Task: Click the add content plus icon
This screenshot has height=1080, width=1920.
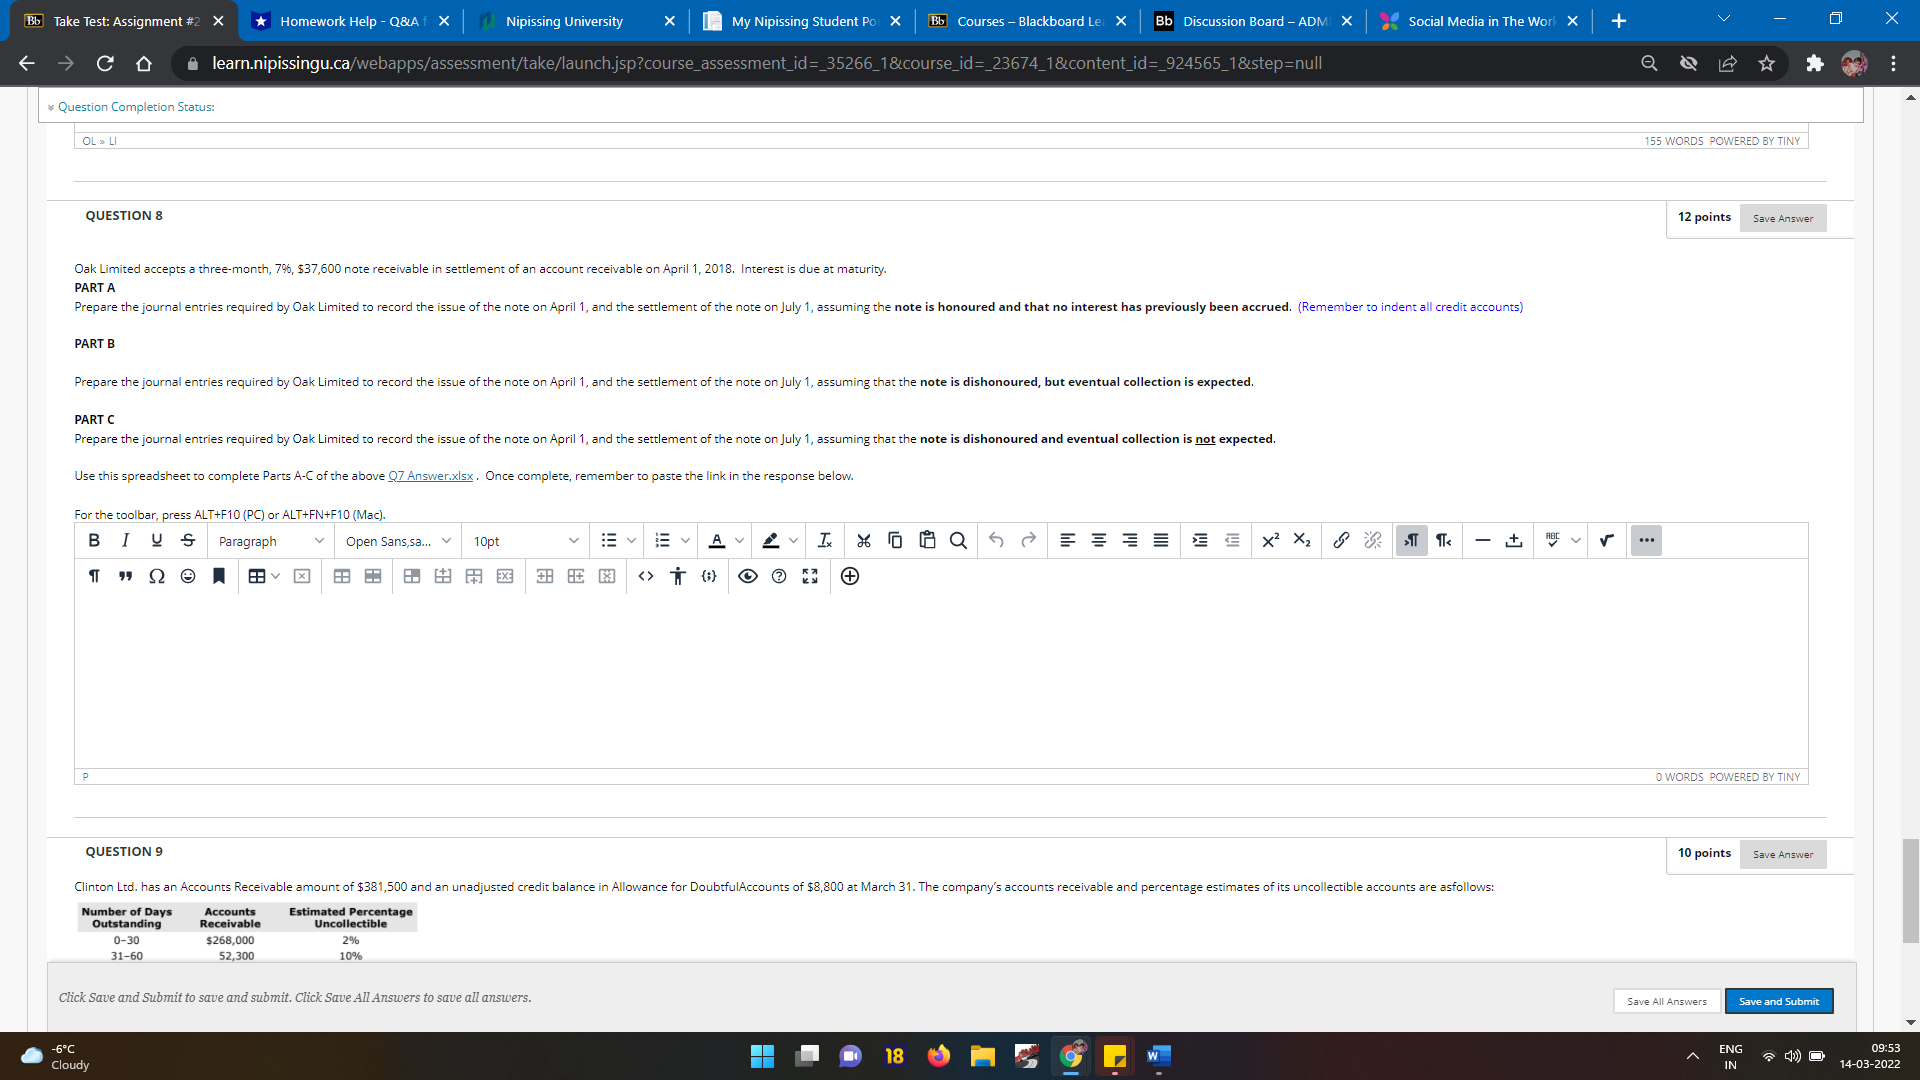Action: coord(850,576)
